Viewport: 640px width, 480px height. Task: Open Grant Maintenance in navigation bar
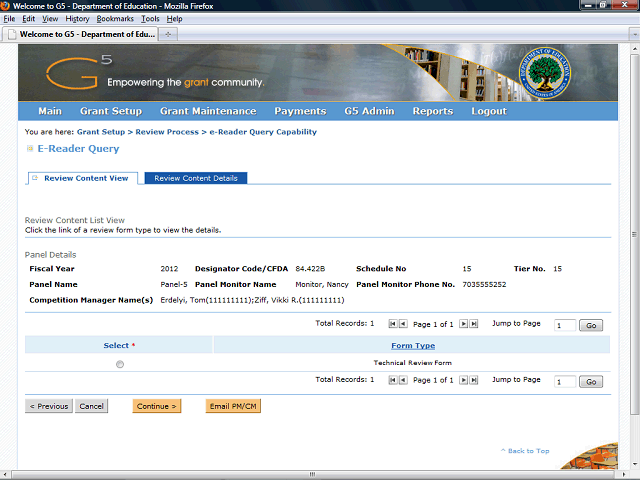point(208,111)
